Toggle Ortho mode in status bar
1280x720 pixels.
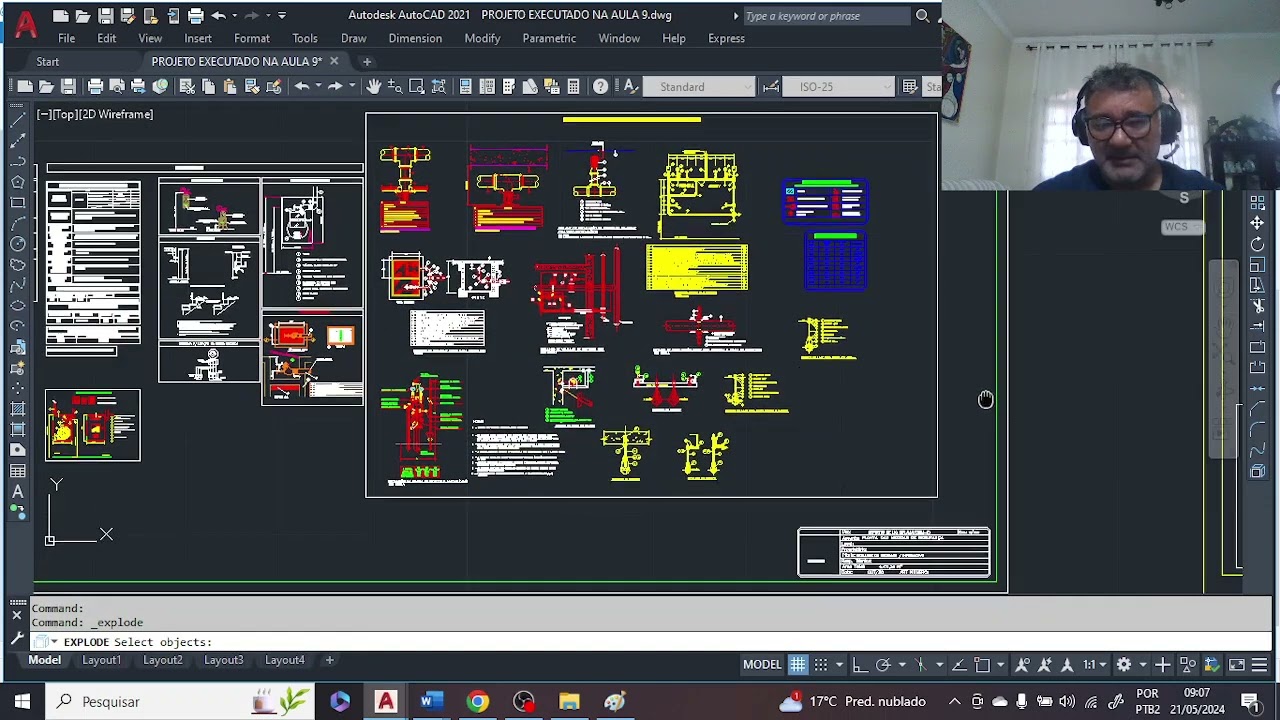pyautogui.click(x=859, y=664)
